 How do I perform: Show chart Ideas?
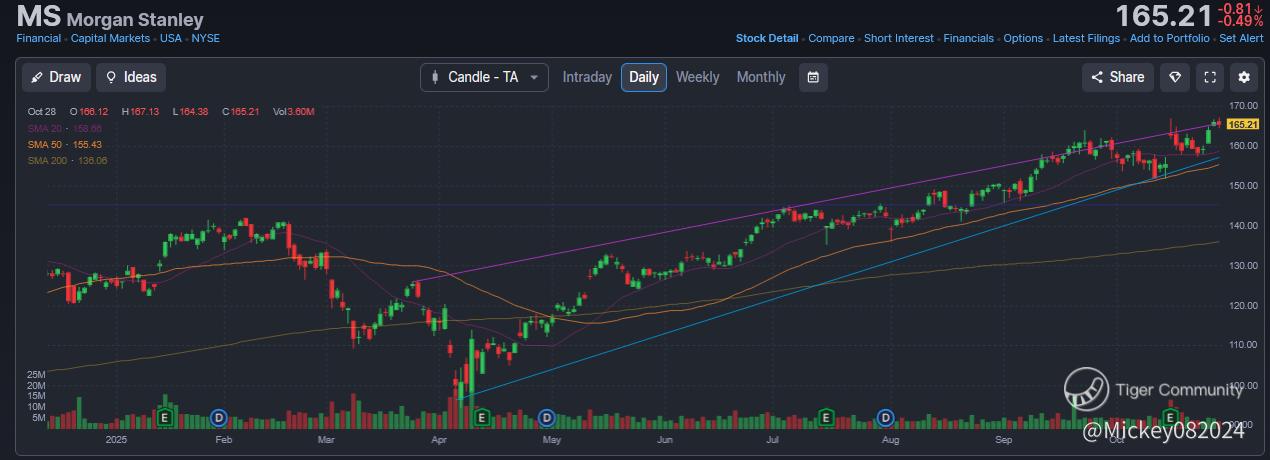coord(131,77)
